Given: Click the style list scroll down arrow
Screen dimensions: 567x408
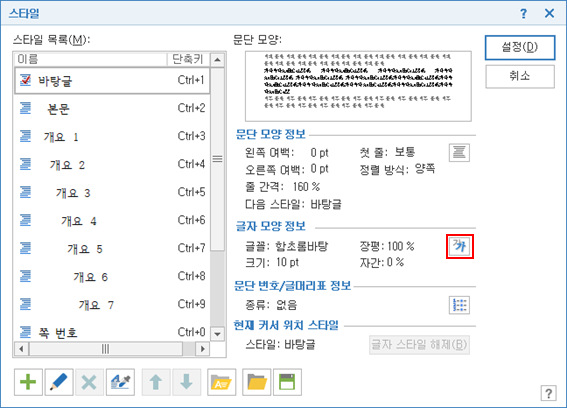Looking at the screenshot, I should pyautogui.click(x=217, y=333).
